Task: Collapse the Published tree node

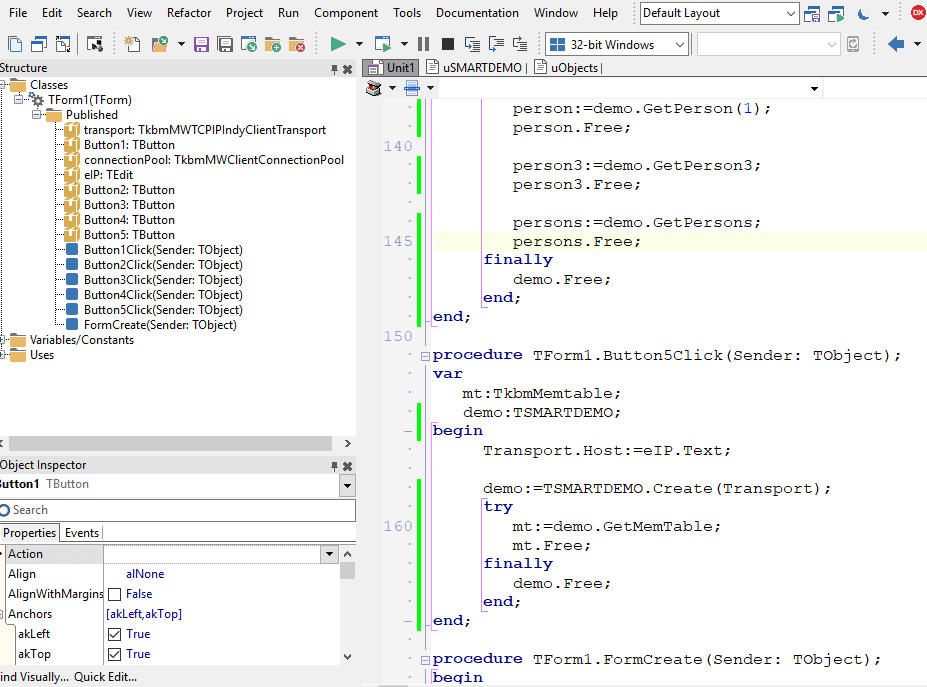Action: [x=38, y=114]
